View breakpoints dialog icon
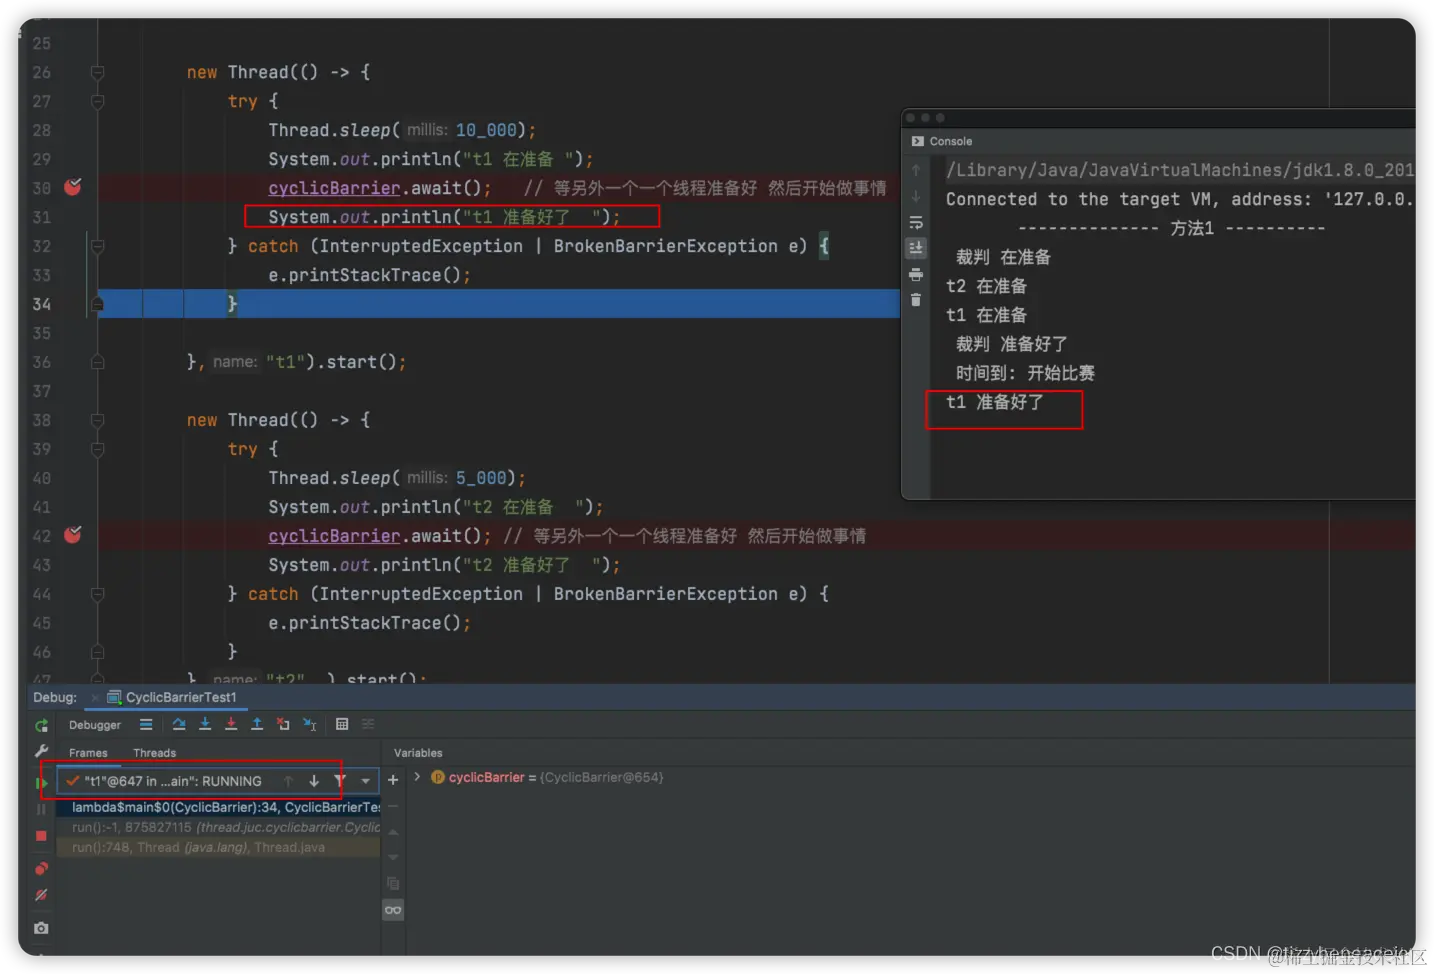1434x974 pixels. tap(41, 868)
